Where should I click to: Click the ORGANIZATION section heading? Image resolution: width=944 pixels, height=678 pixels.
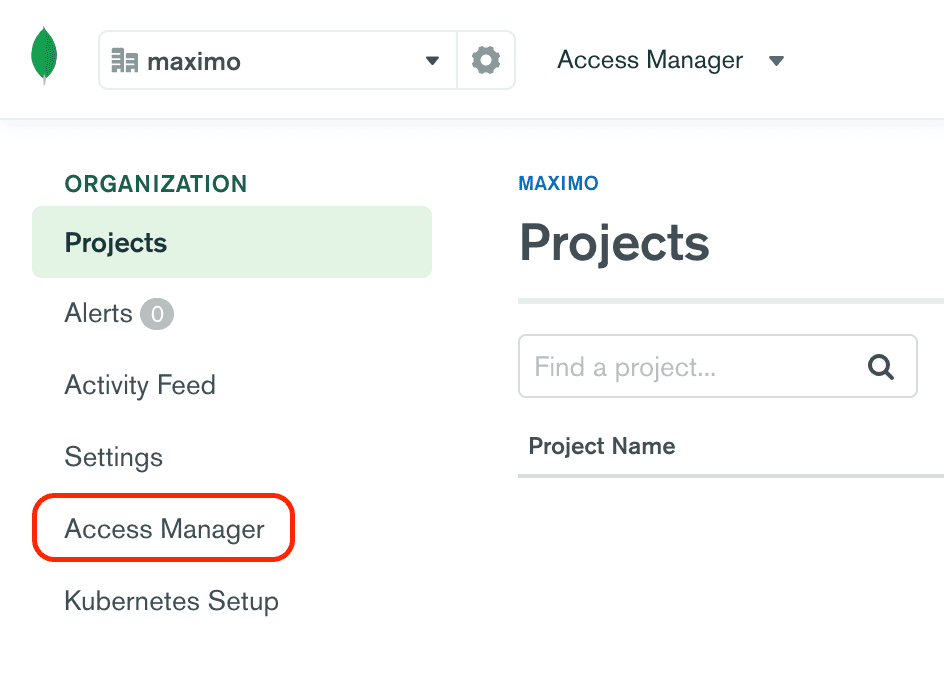point(156,184)
